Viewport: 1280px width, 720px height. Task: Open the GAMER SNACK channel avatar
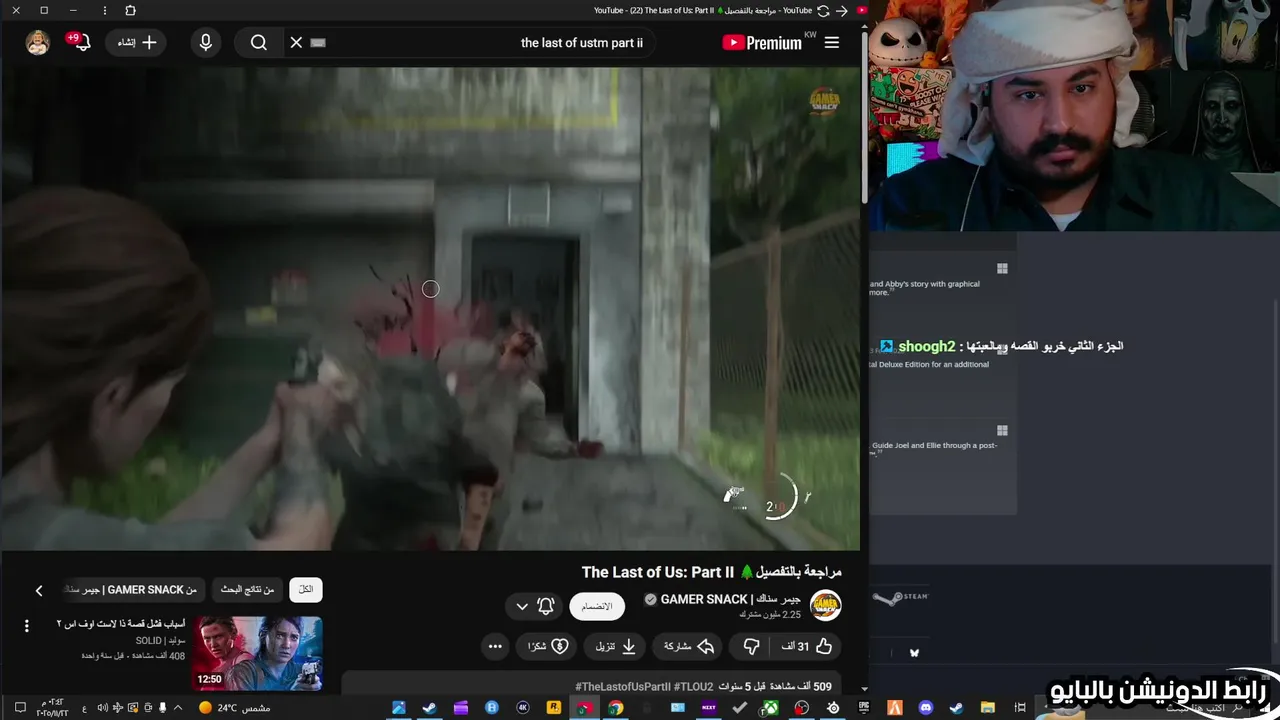click(825, 605)
